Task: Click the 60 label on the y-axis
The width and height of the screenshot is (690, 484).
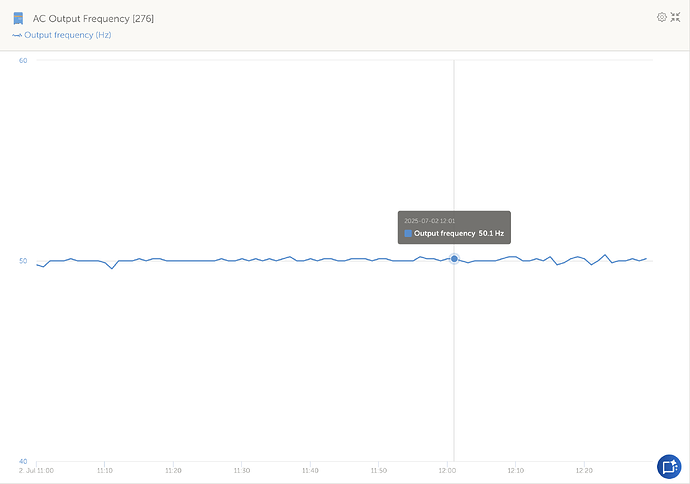Action: coord(23,60)
